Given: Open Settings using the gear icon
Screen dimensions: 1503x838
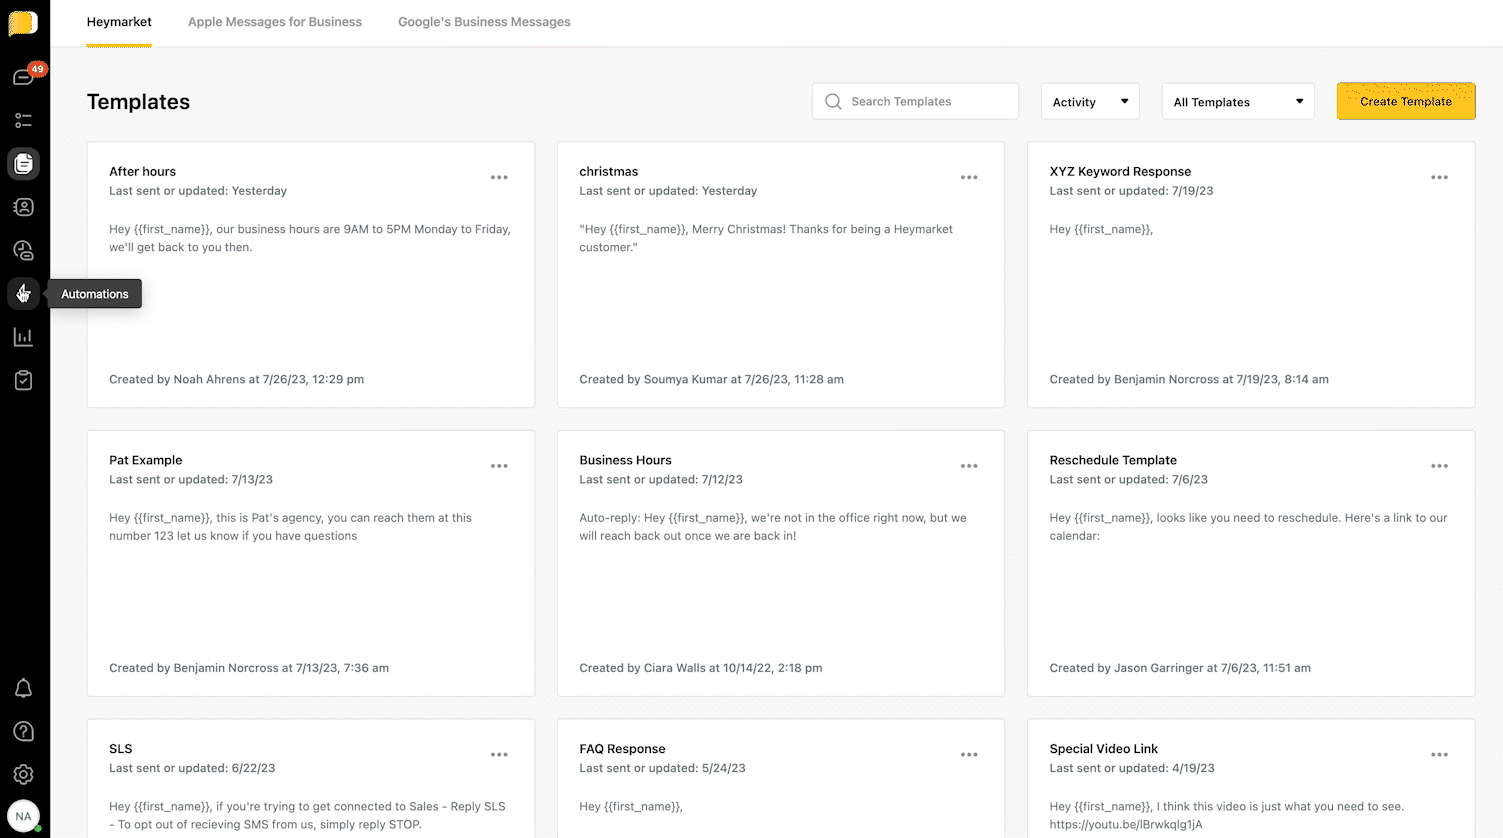Looking at the screenshot, I should pos(23,774).
